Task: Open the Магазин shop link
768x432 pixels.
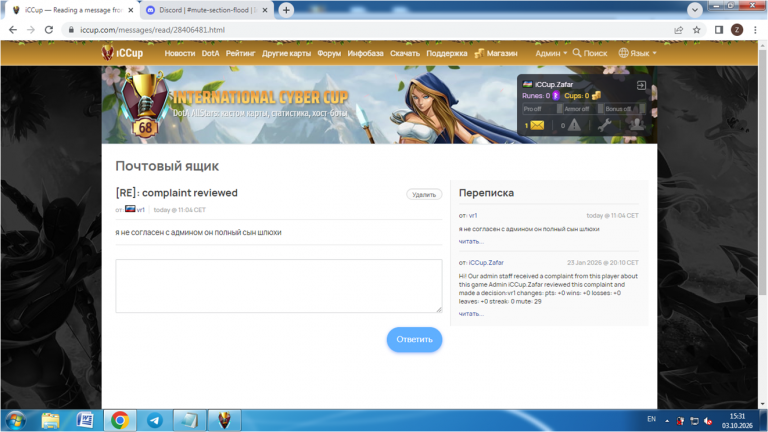Action: 496,53
